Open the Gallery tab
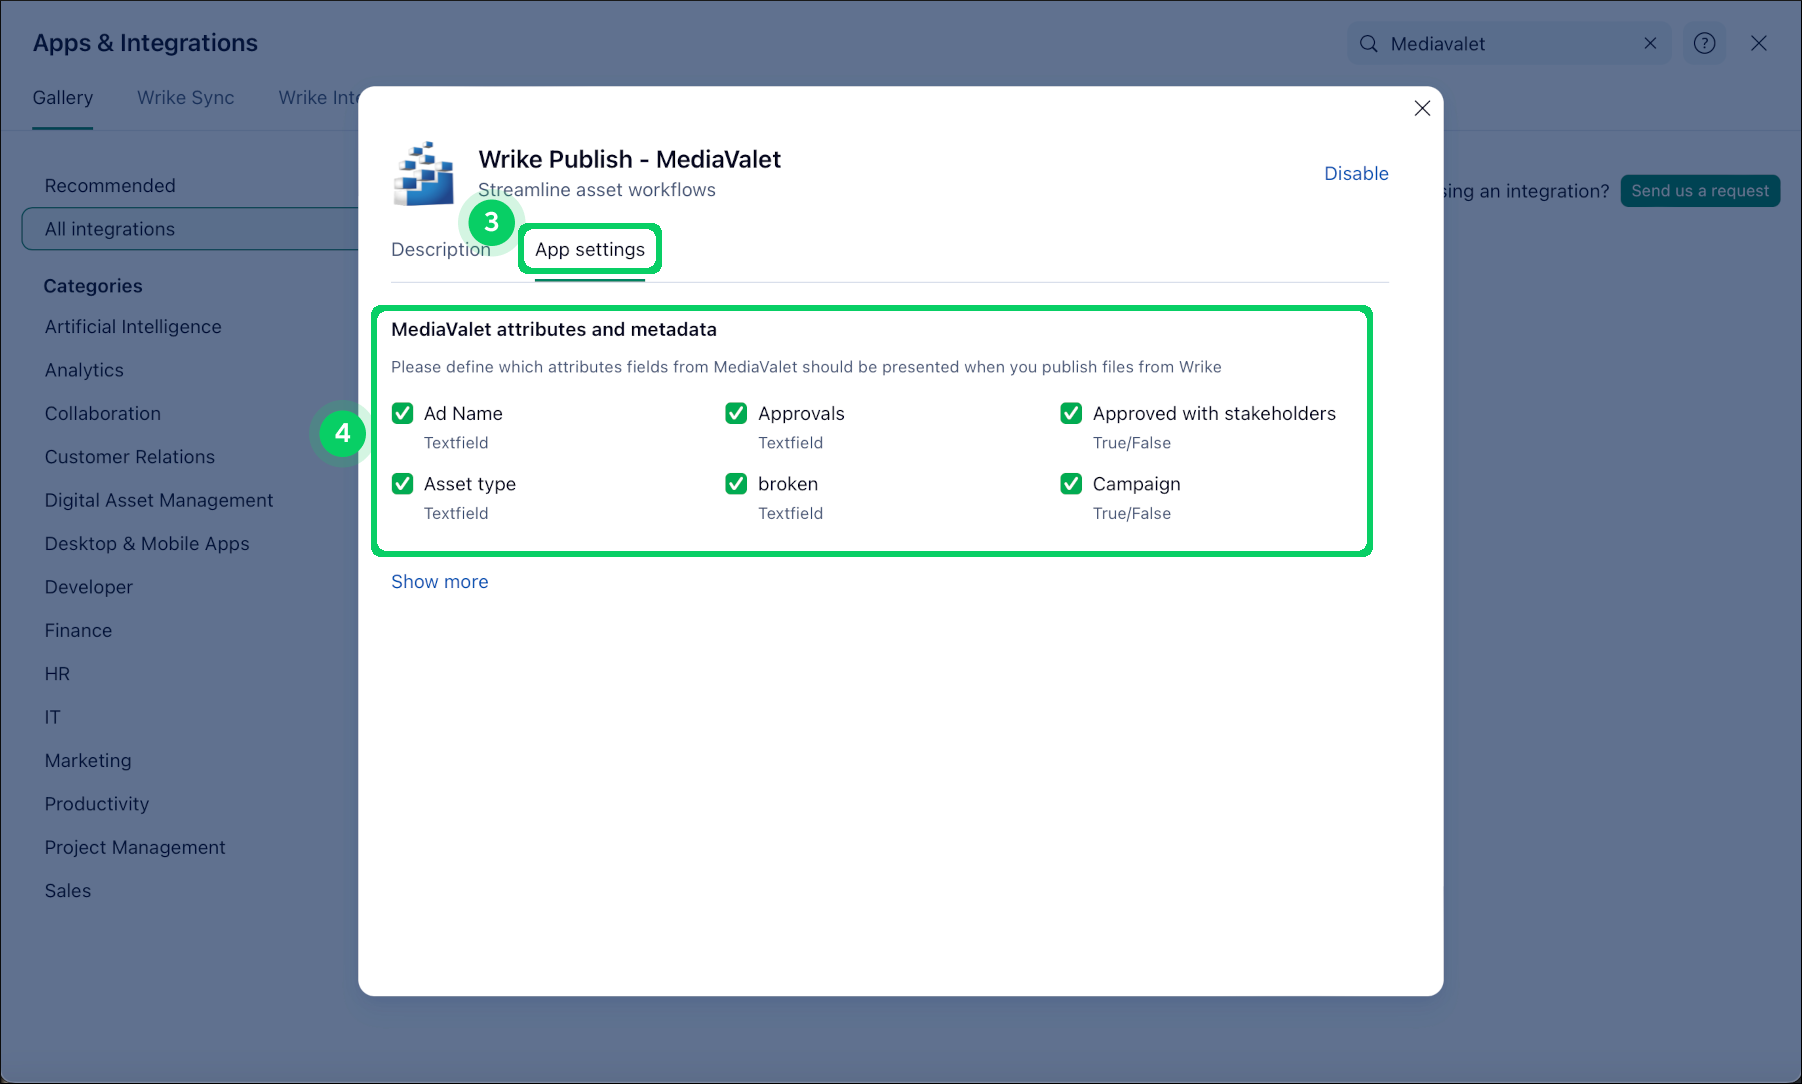The image size is (1802, 1084). 63,98
